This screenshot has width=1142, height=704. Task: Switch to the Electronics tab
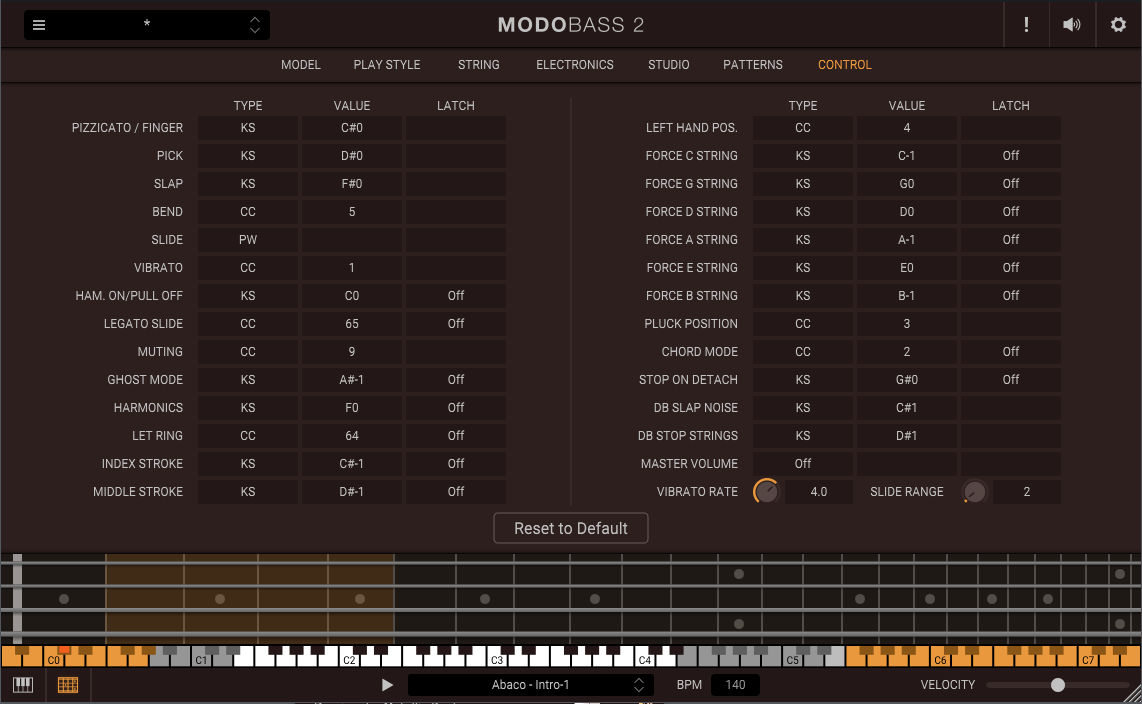click(574, 65)
